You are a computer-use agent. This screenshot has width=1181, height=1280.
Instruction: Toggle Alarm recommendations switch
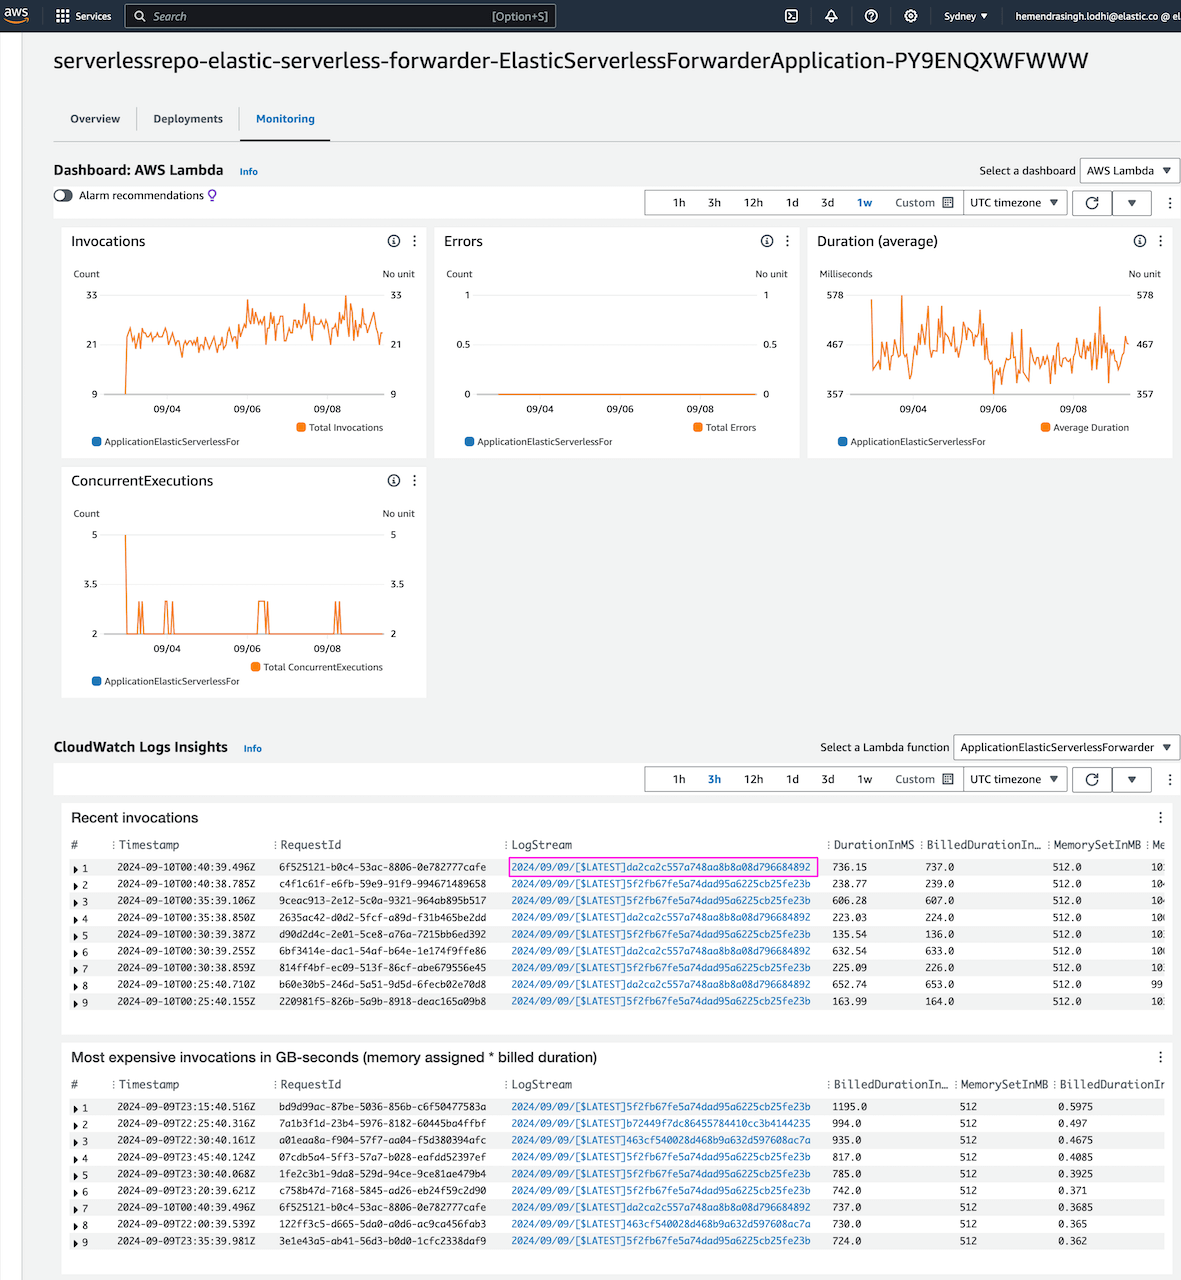(x=62, y=195)
